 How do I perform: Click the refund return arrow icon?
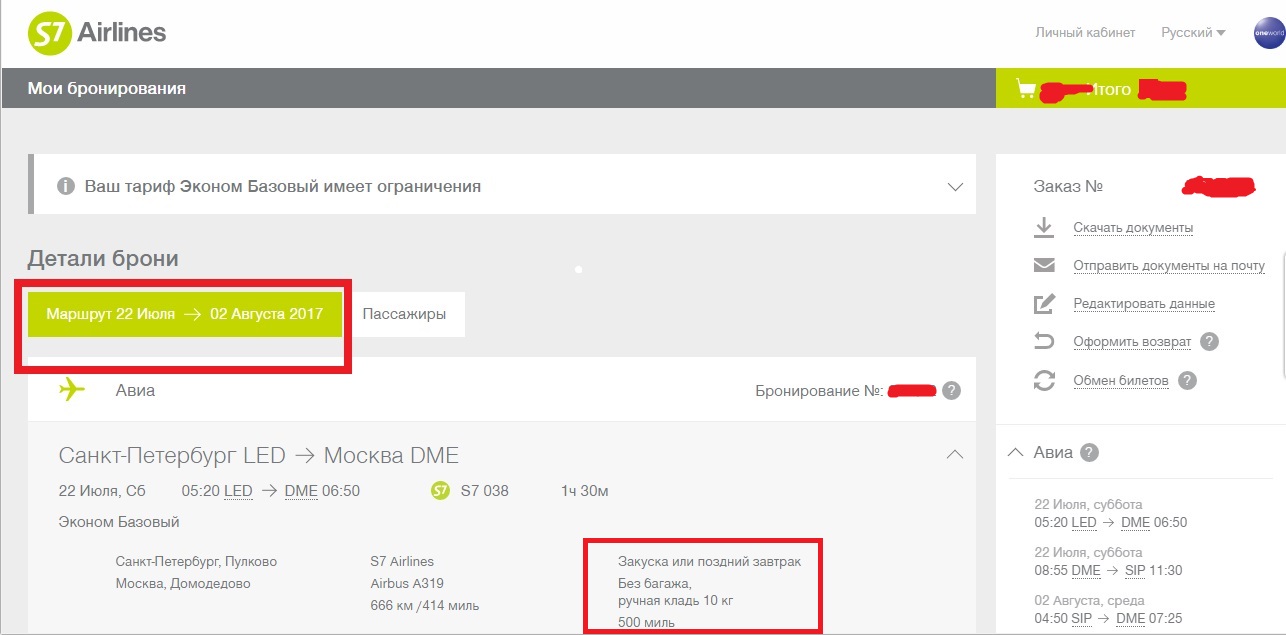tap(1044, 342)
